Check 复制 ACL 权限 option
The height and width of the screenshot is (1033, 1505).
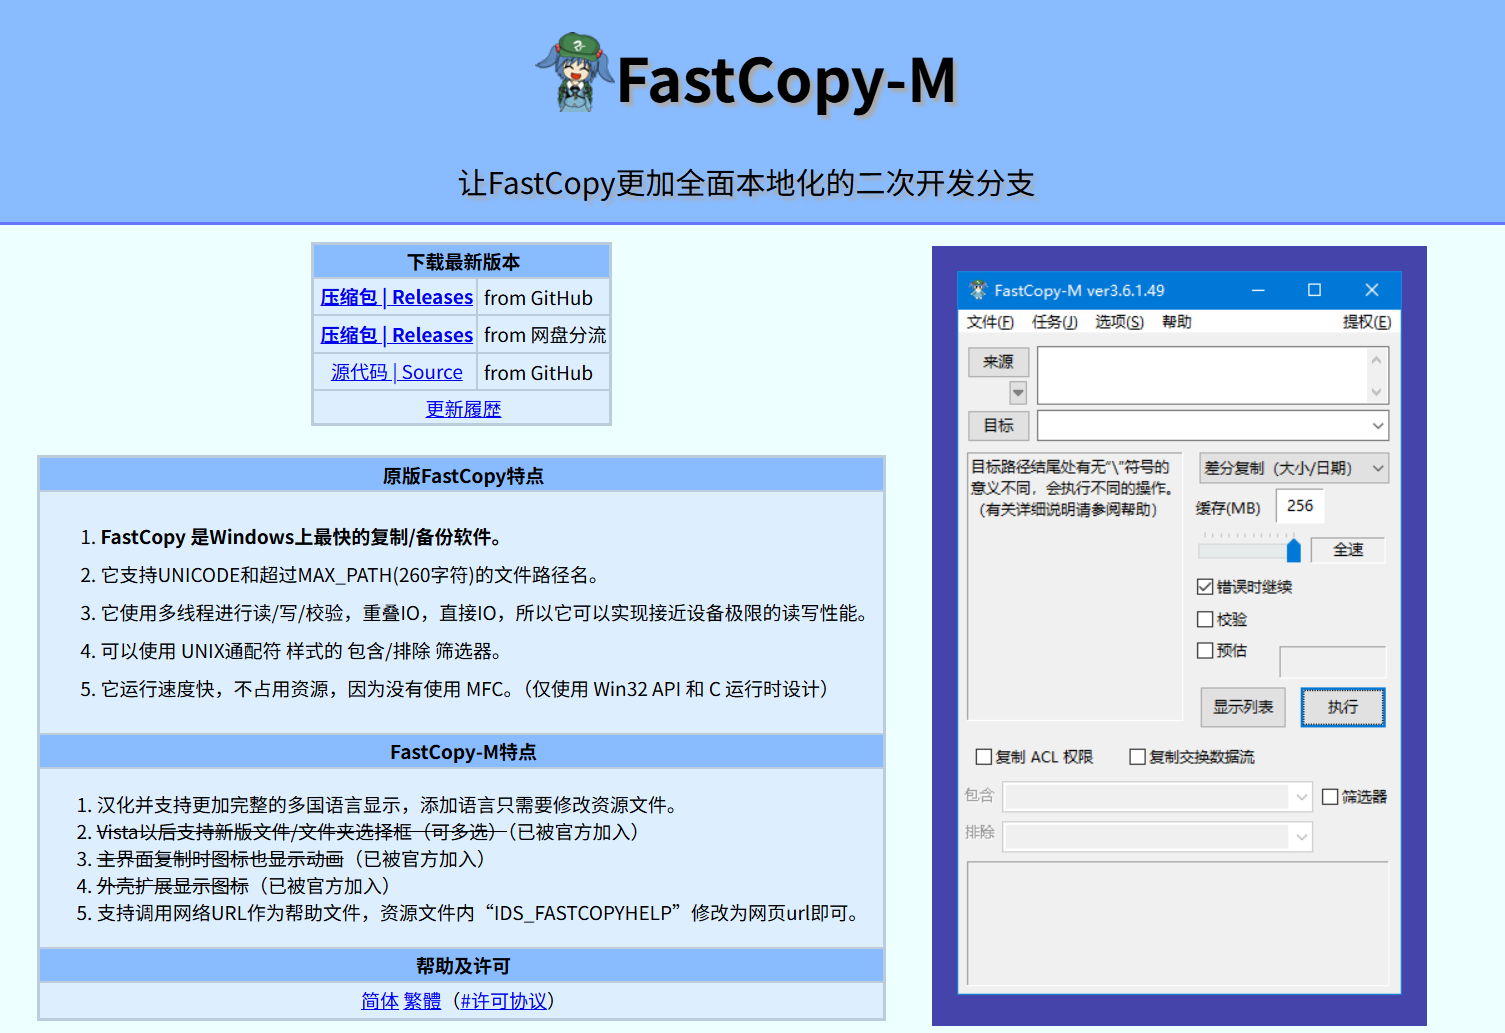click(984, 757)
